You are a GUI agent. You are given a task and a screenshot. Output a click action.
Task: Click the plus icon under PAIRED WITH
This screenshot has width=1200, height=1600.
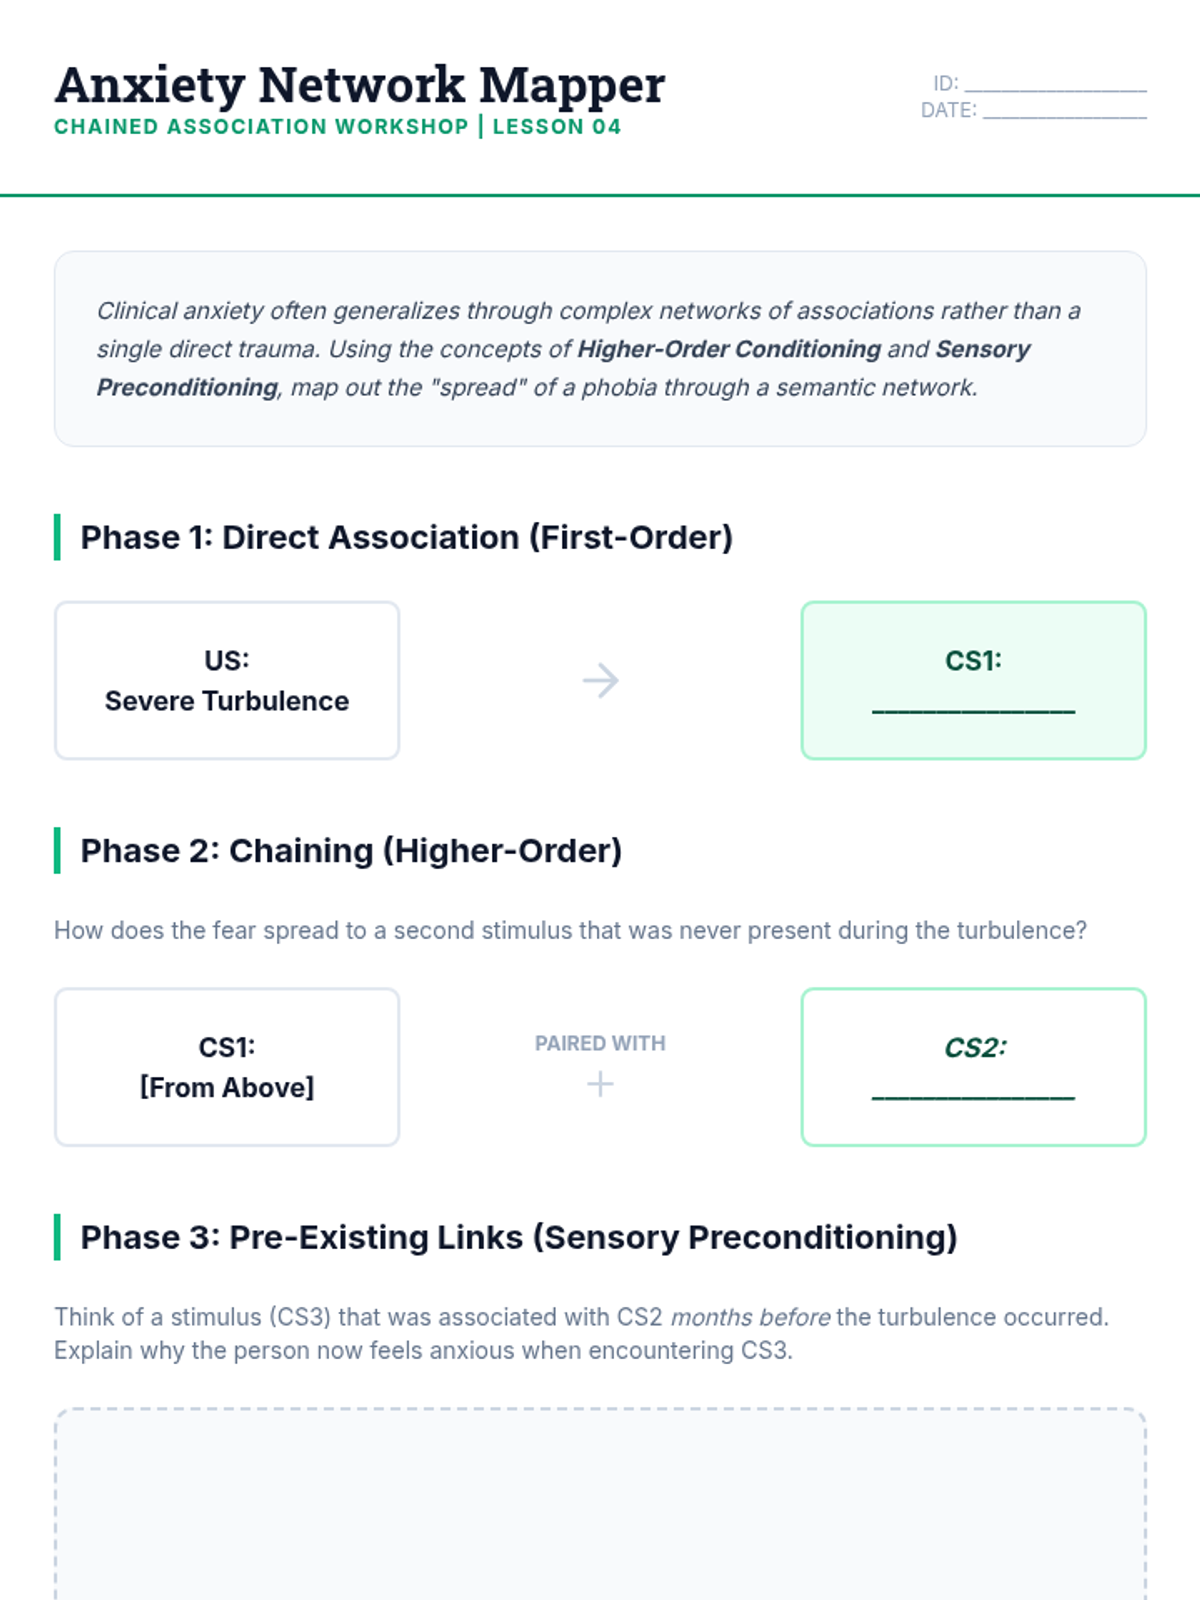pos(600,1084)
